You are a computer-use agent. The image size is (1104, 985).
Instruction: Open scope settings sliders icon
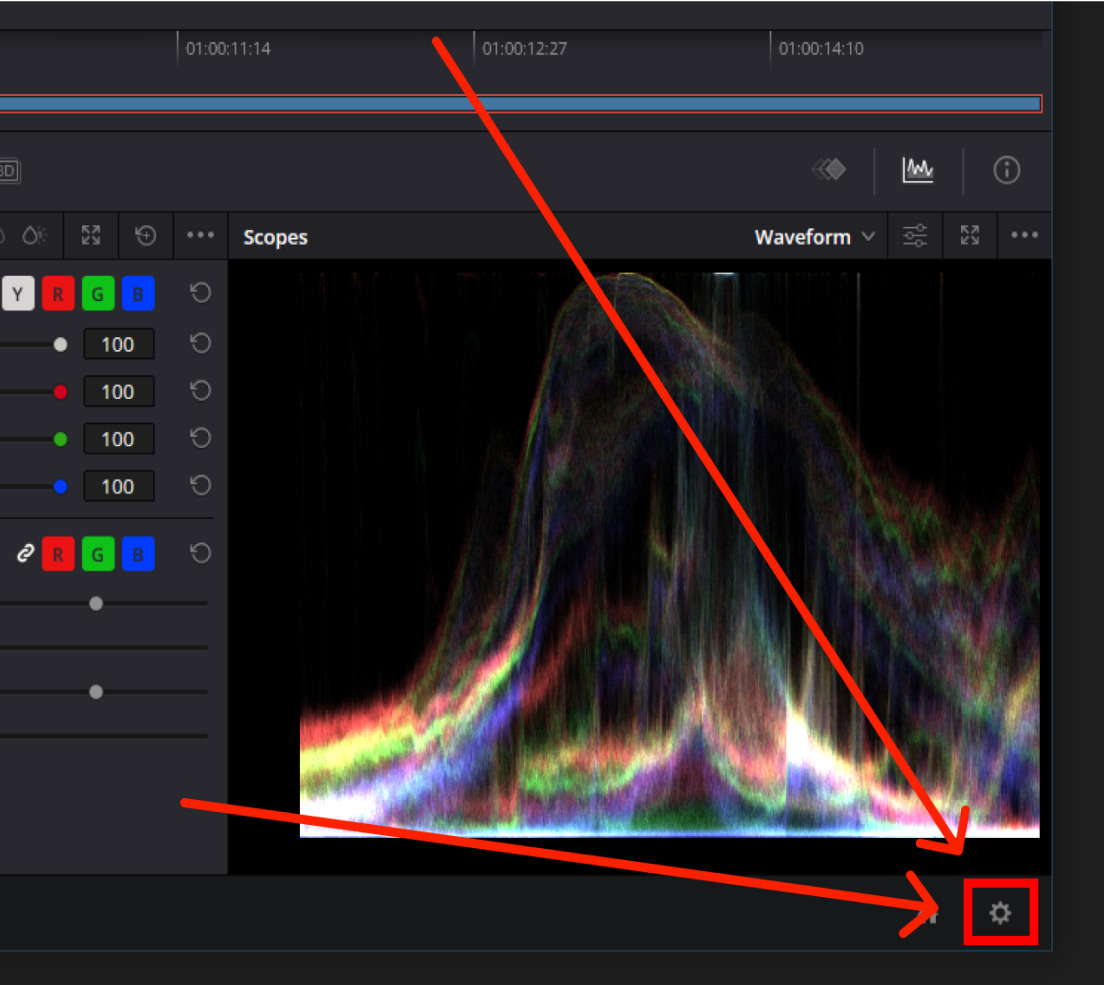pyautogui.click(x=915, y=236)
